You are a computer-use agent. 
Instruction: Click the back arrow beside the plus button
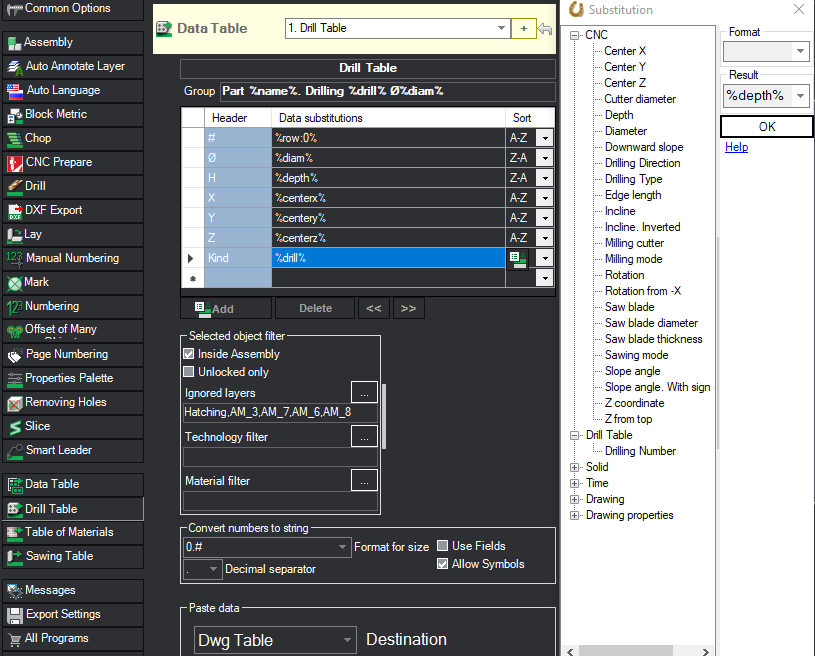[545, 29]
